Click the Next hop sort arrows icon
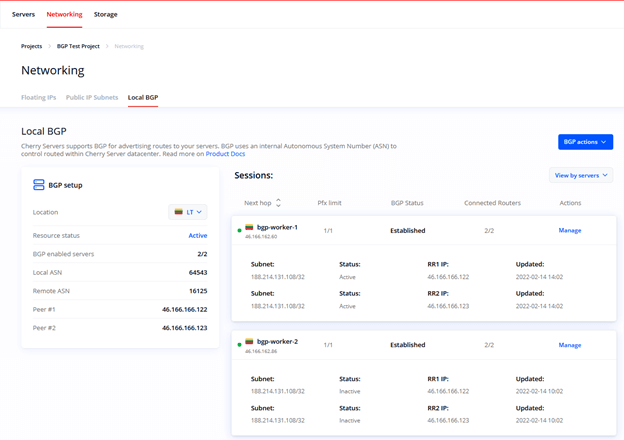The height and width of the screenshot is (440, 624). tap(278, 203)
